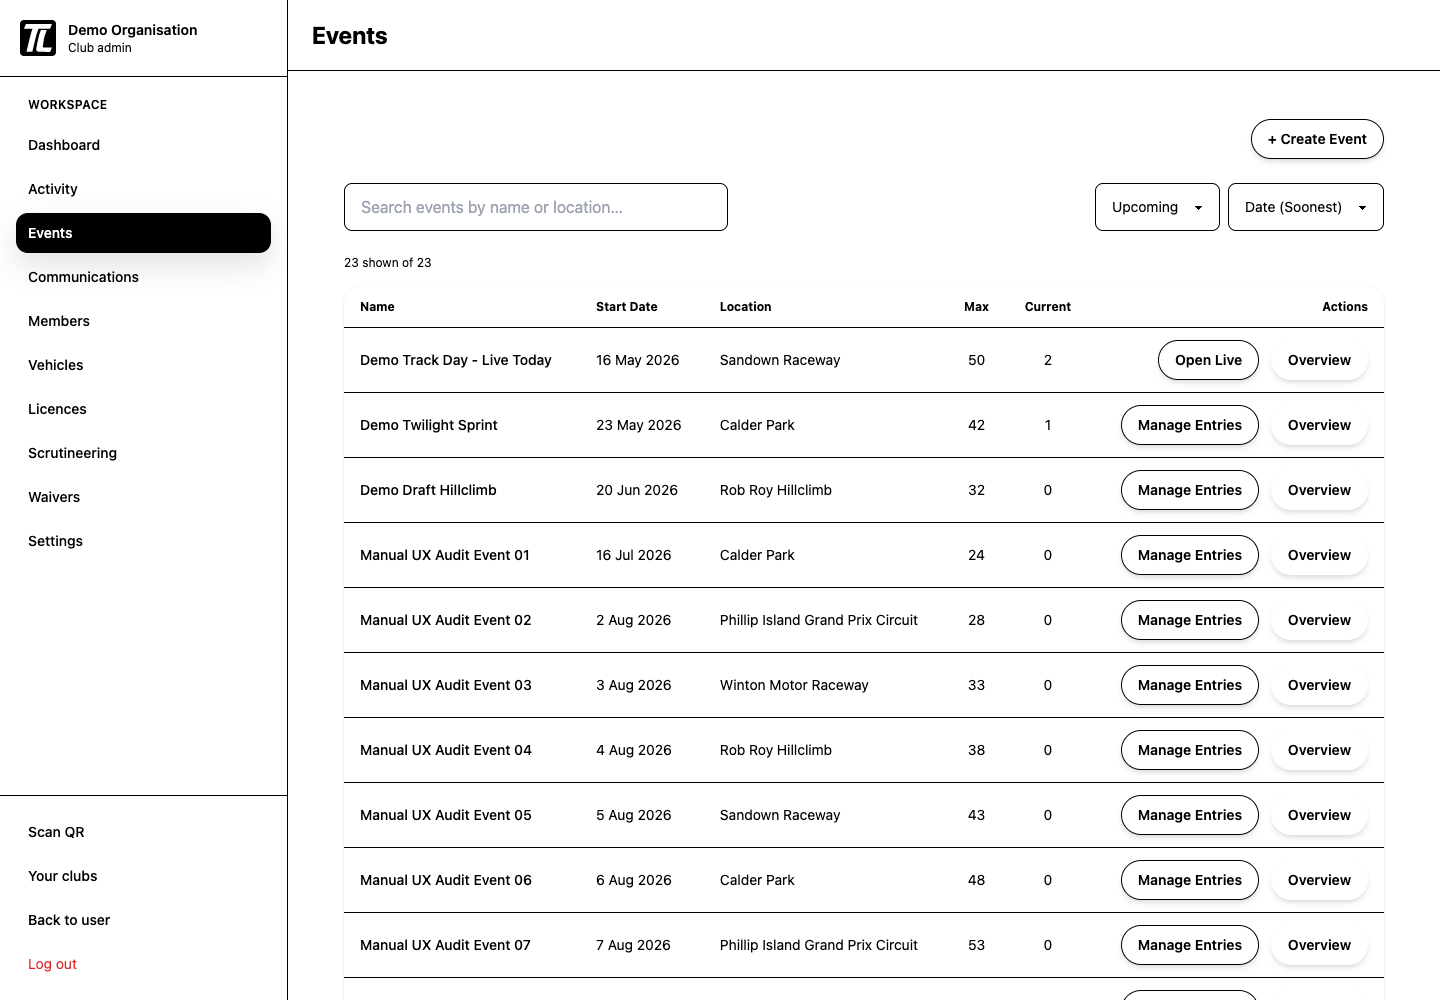Select event name Demo Draft Hillclimb
Image resolution: width=1440 pixels, height=1000 pixels.
tap(428, 490)
